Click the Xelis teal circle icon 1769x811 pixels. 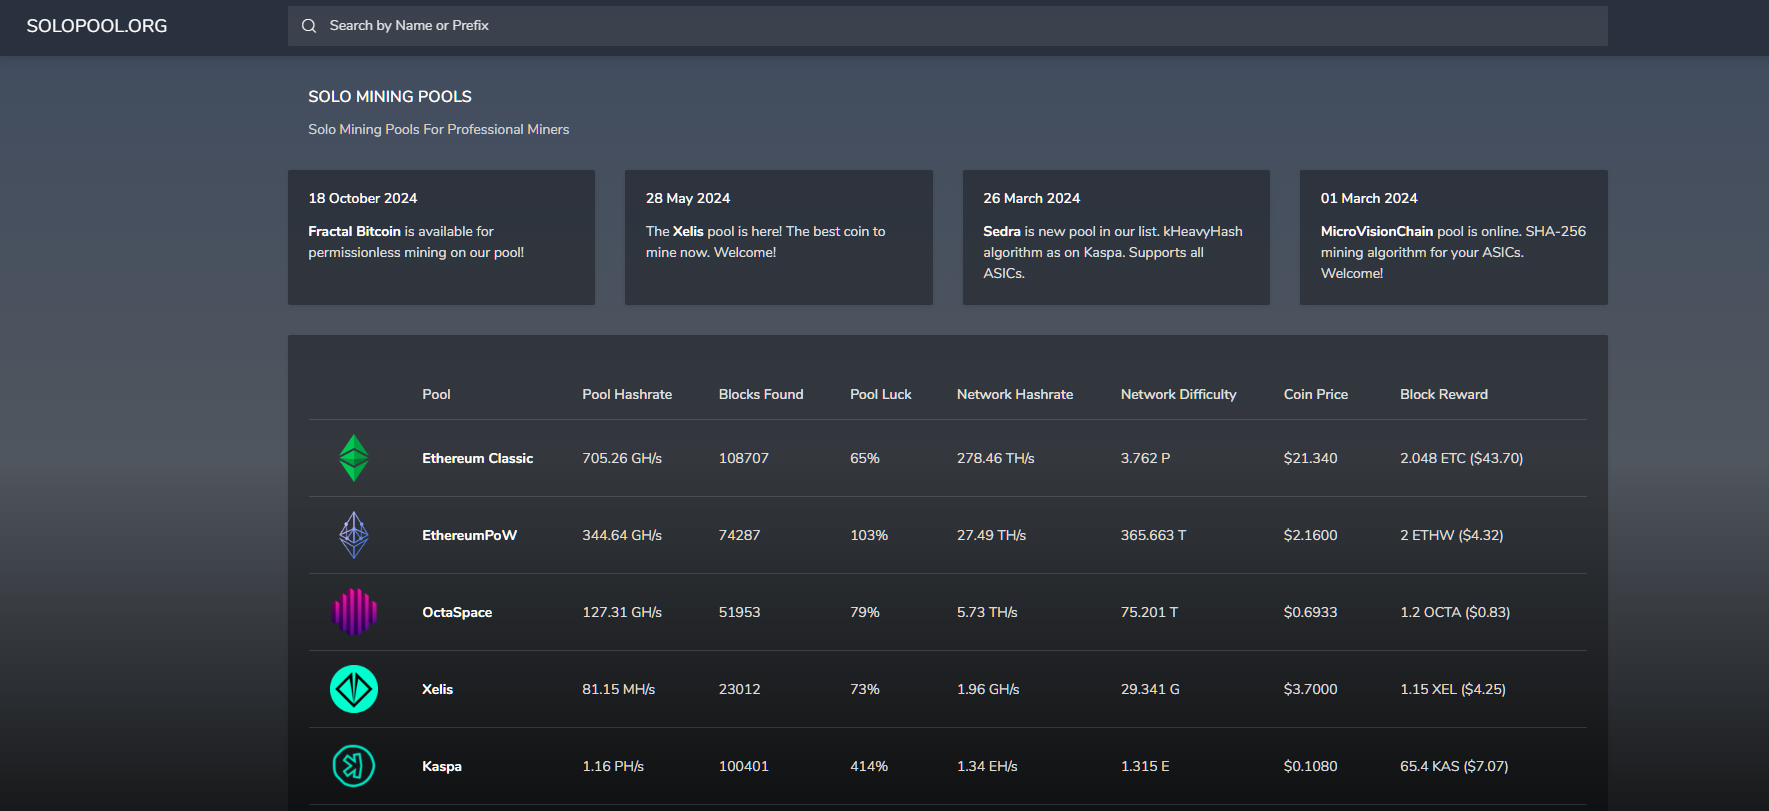pyautogui.click(x=354, y=689)
